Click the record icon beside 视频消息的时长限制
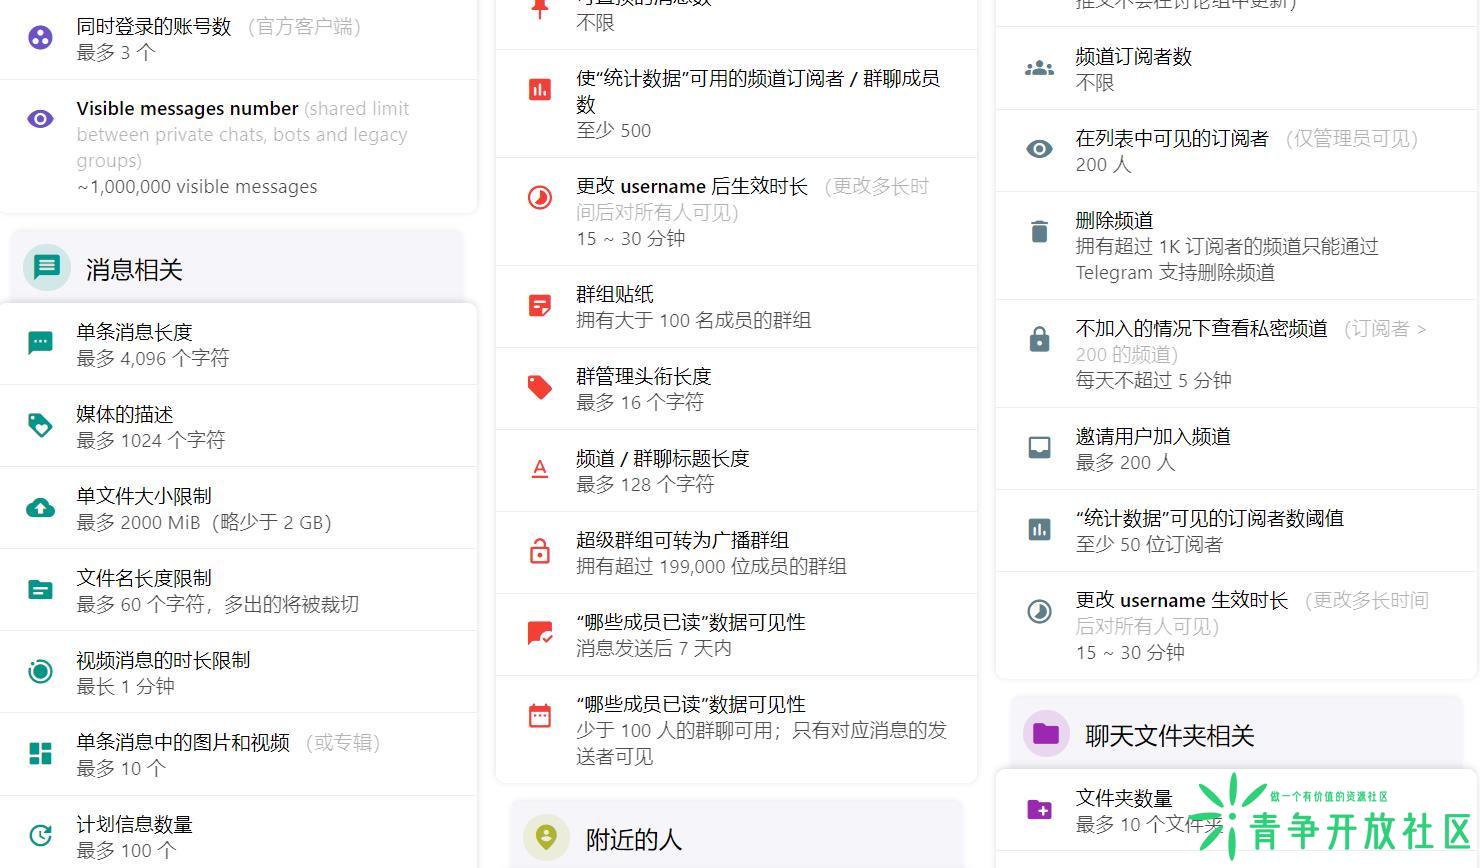Viewport: 1480px width, 868px height. pos(40,671)
